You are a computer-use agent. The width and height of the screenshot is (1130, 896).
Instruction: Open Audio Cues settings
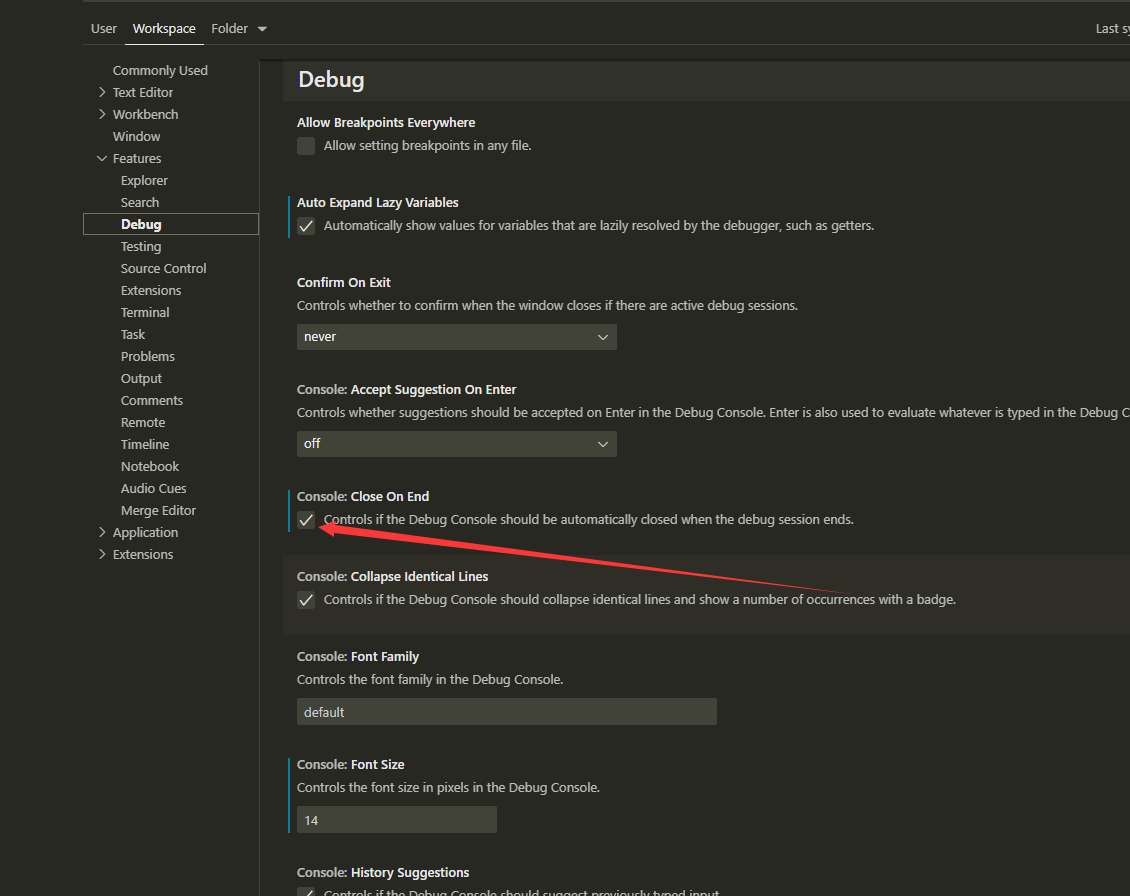click(x=154, y=488)
